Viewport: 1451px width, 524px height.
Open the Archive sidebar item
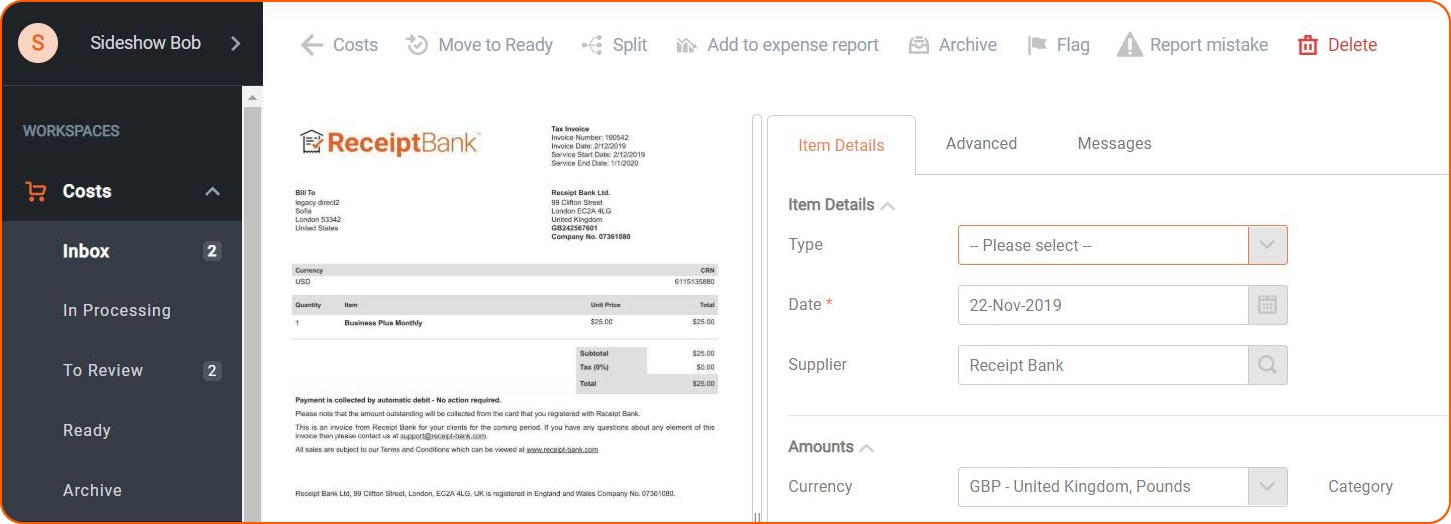click(x=122, y=490)
